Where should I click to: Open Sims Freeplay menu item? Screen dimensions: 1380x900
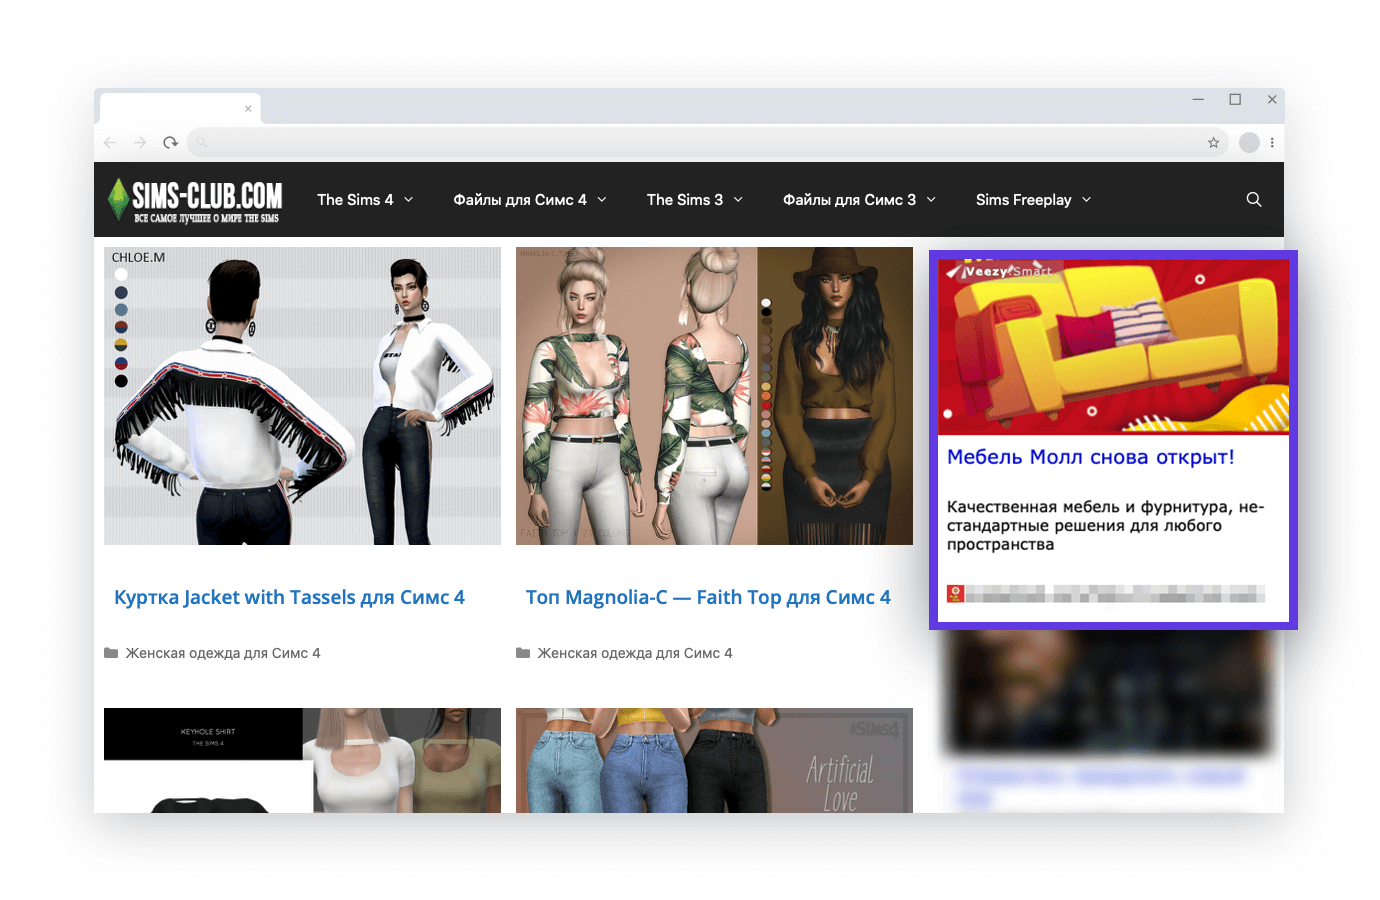[1033, 200]
